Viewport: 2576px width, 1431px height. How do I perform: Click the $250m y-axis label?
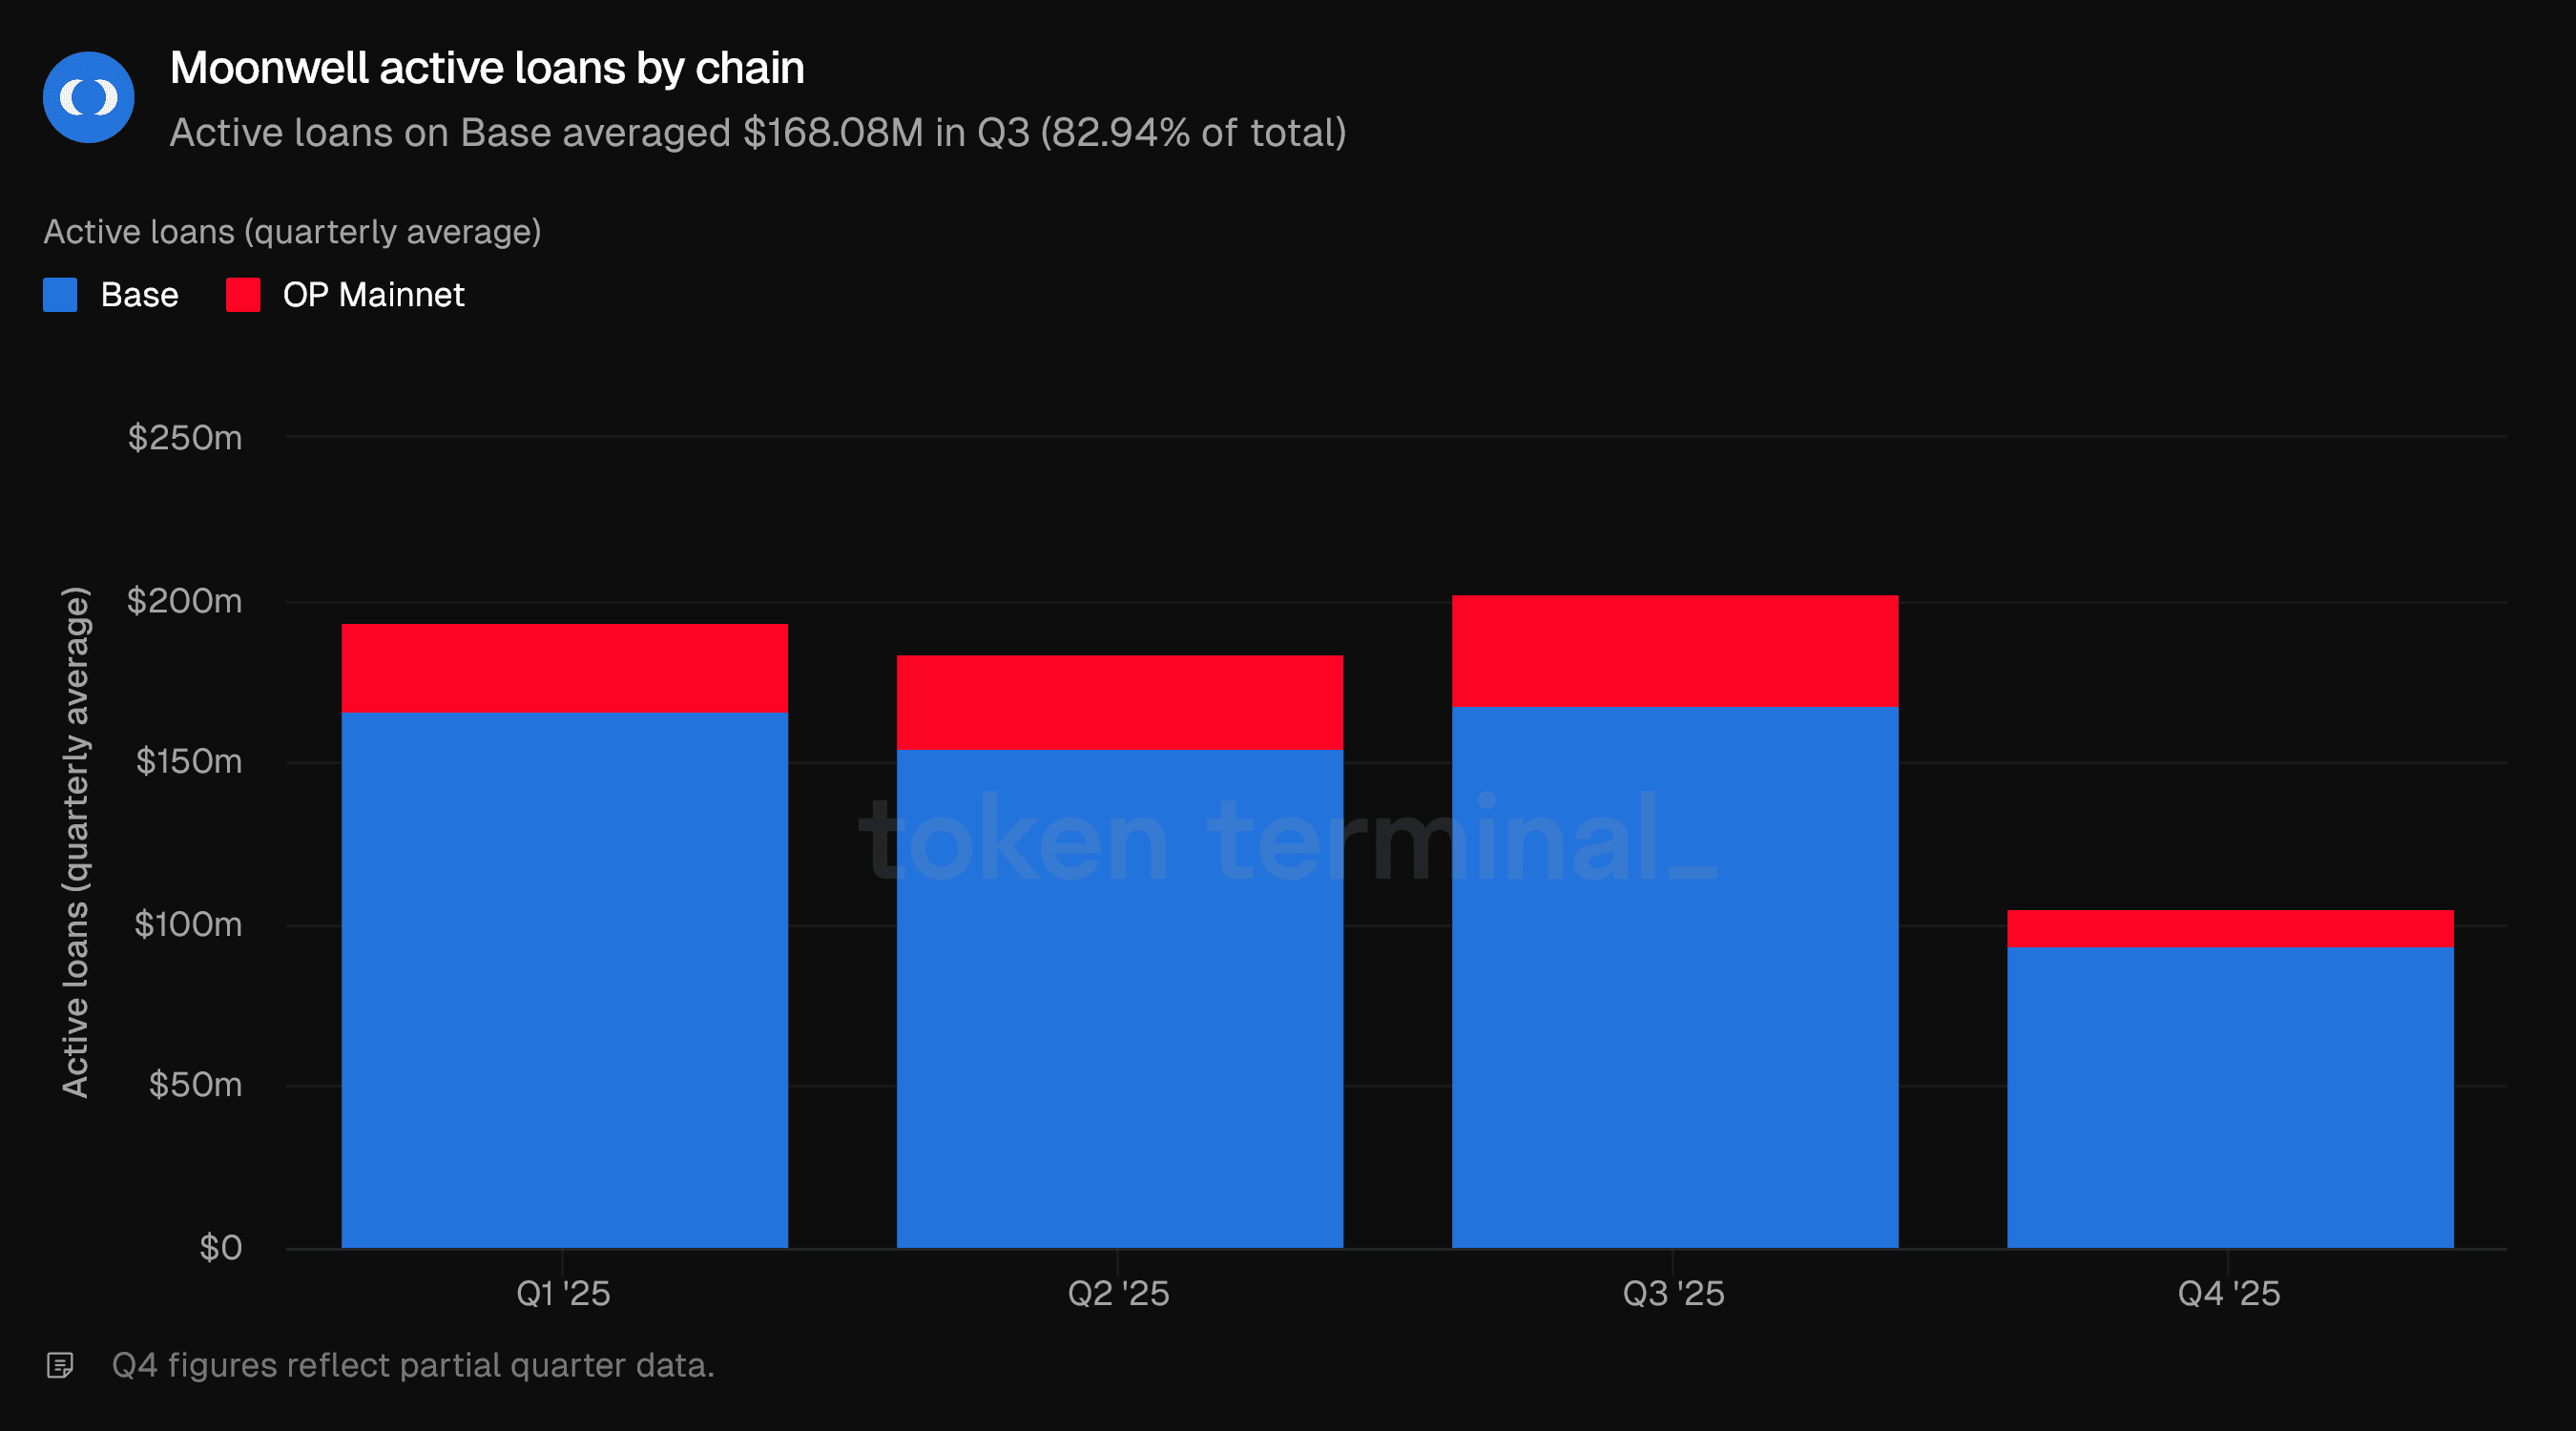tap(185, 438)
